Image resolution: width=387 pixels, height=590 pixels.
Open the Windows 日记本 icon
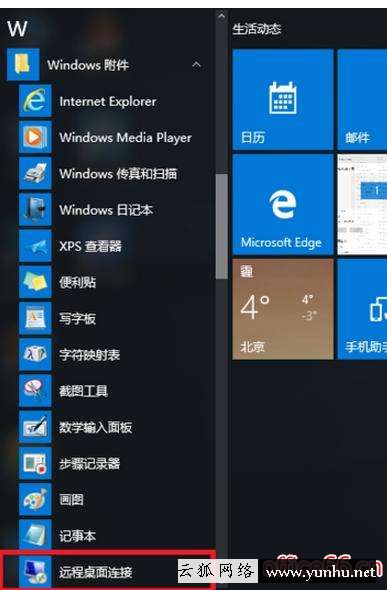35,209
